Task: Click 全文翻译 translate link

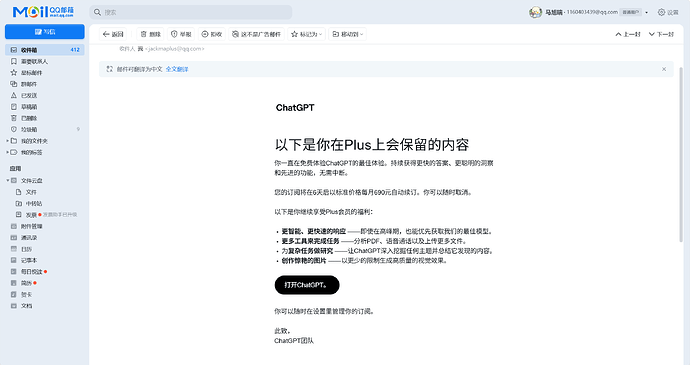Action: [x=177, y=69]
